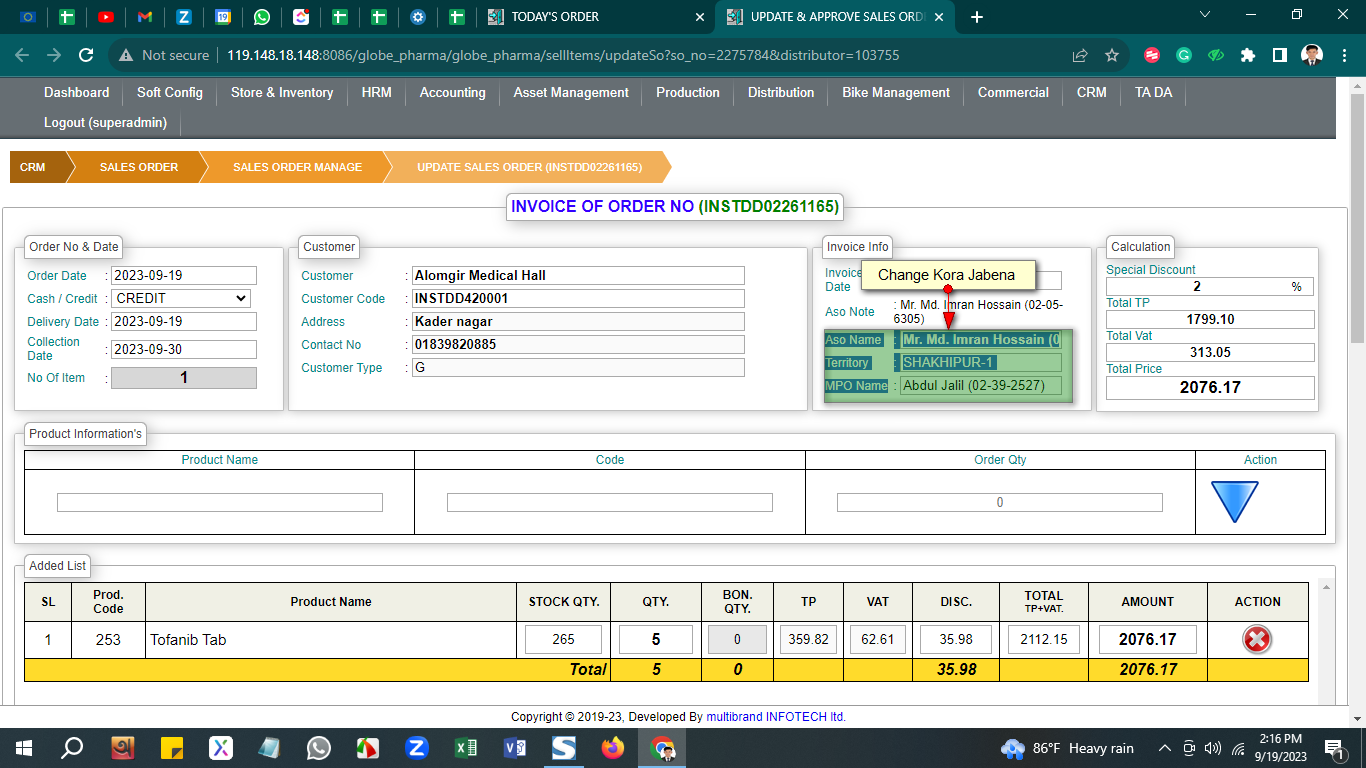This screenshot has height=768, width=1366.
Task: Launch Excel from the Windows taskbar
Action: click(x=466, y=748)
